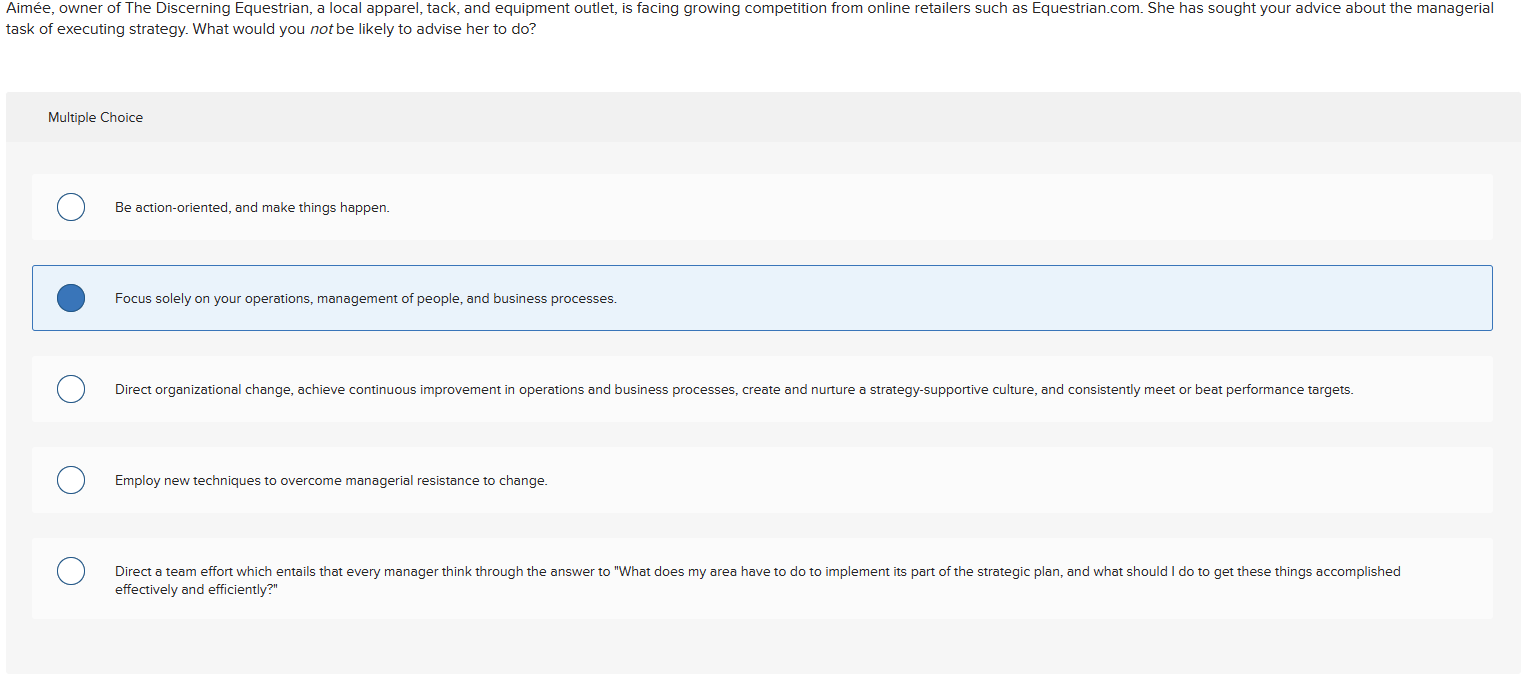Choose the 'Direct organizational change' answer

(x=71, y=389)
